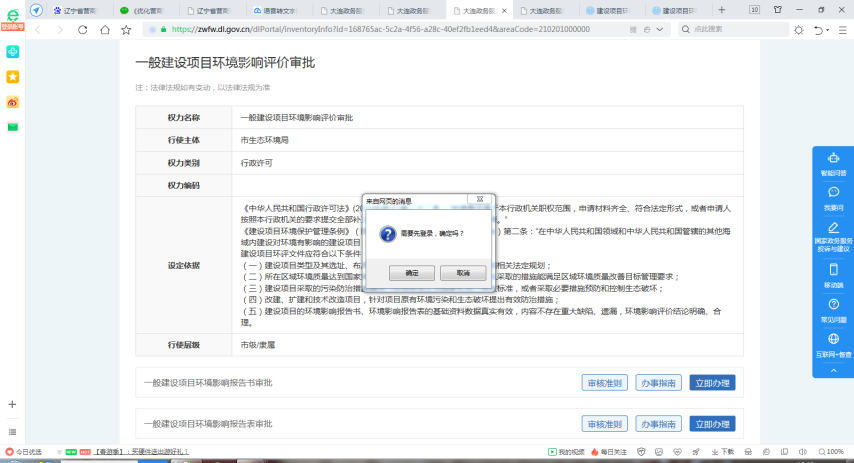Open the skin shirt icon

(778, 10)
